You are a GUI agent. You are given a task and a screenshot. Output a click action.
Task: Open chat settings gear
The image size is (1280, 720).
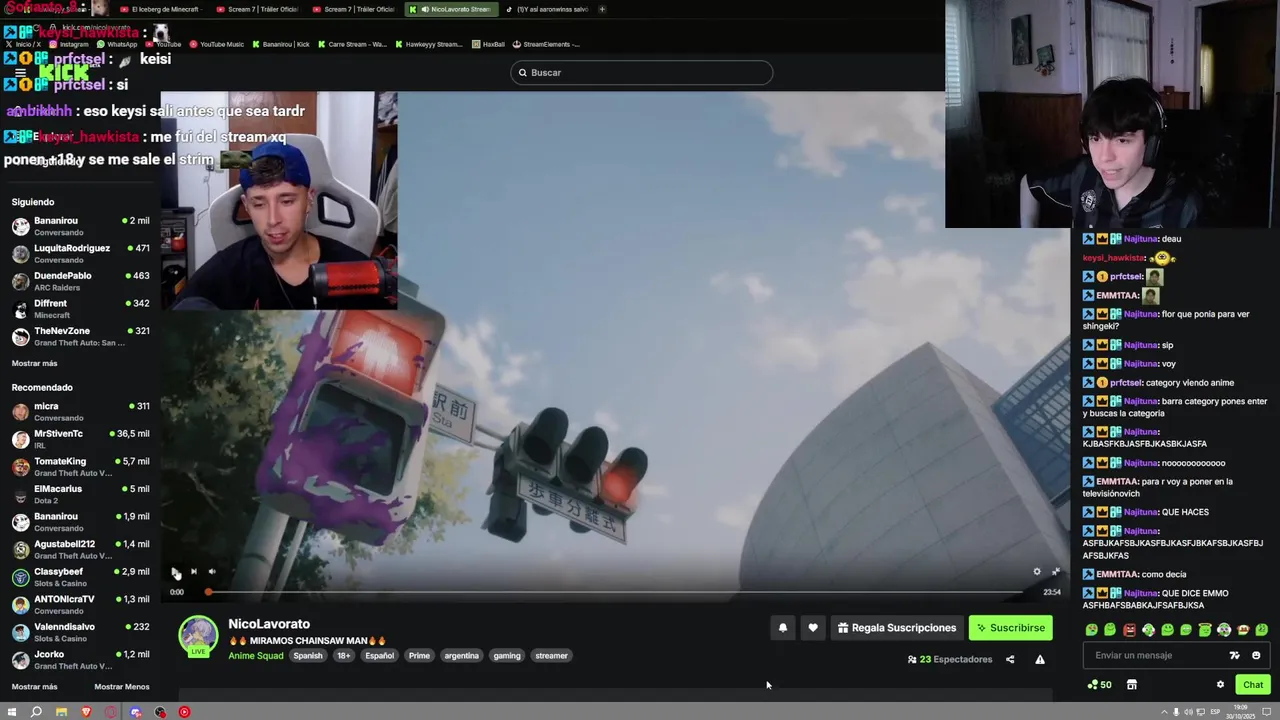tap(1220, 685)
